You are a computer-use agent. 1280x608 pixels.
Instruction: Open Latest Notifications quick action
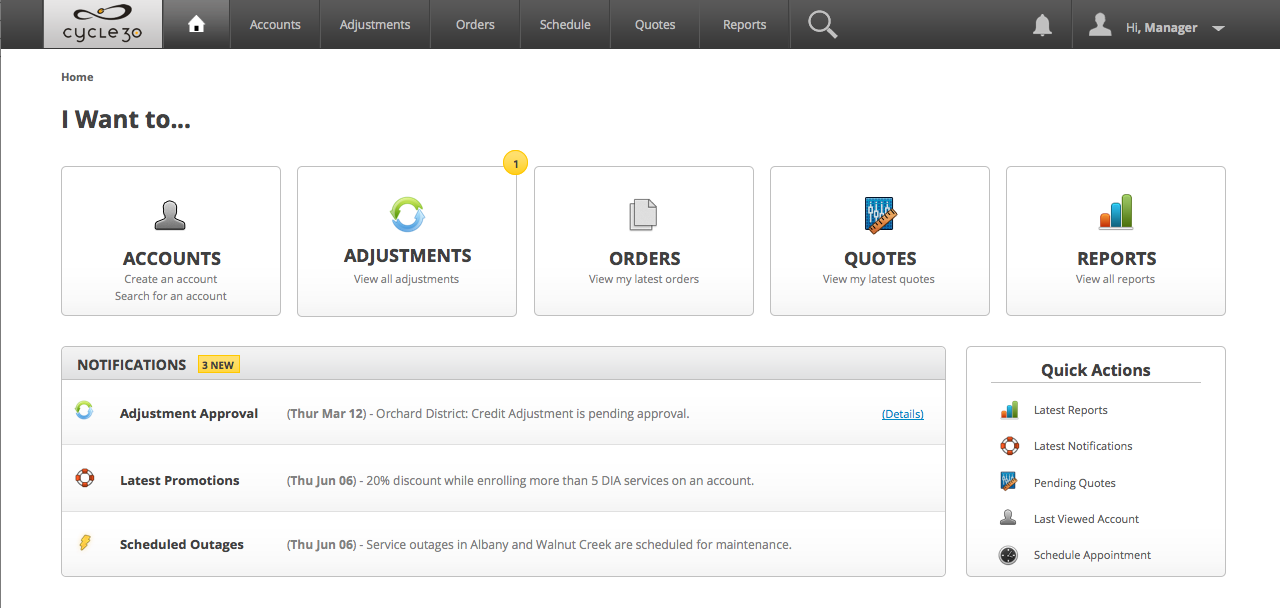pyautogui.click(x=1083, y=446)
